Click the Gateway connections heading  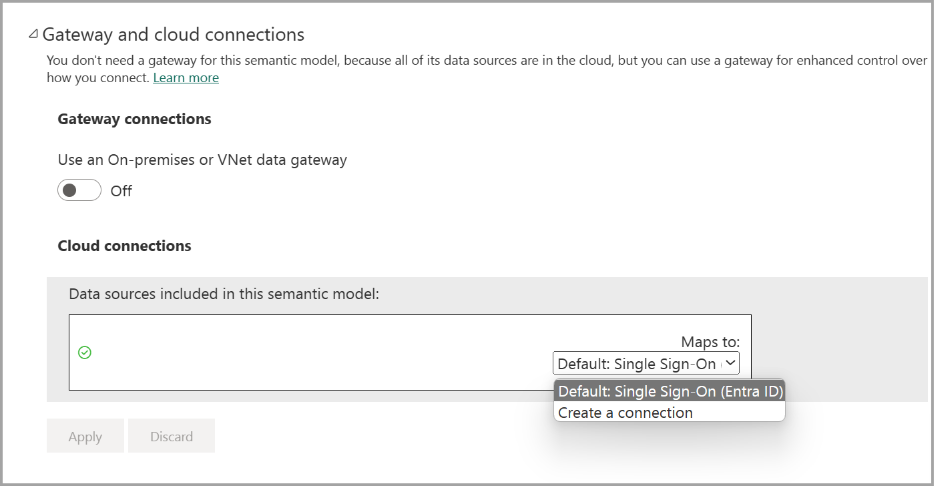click(134, 119)
